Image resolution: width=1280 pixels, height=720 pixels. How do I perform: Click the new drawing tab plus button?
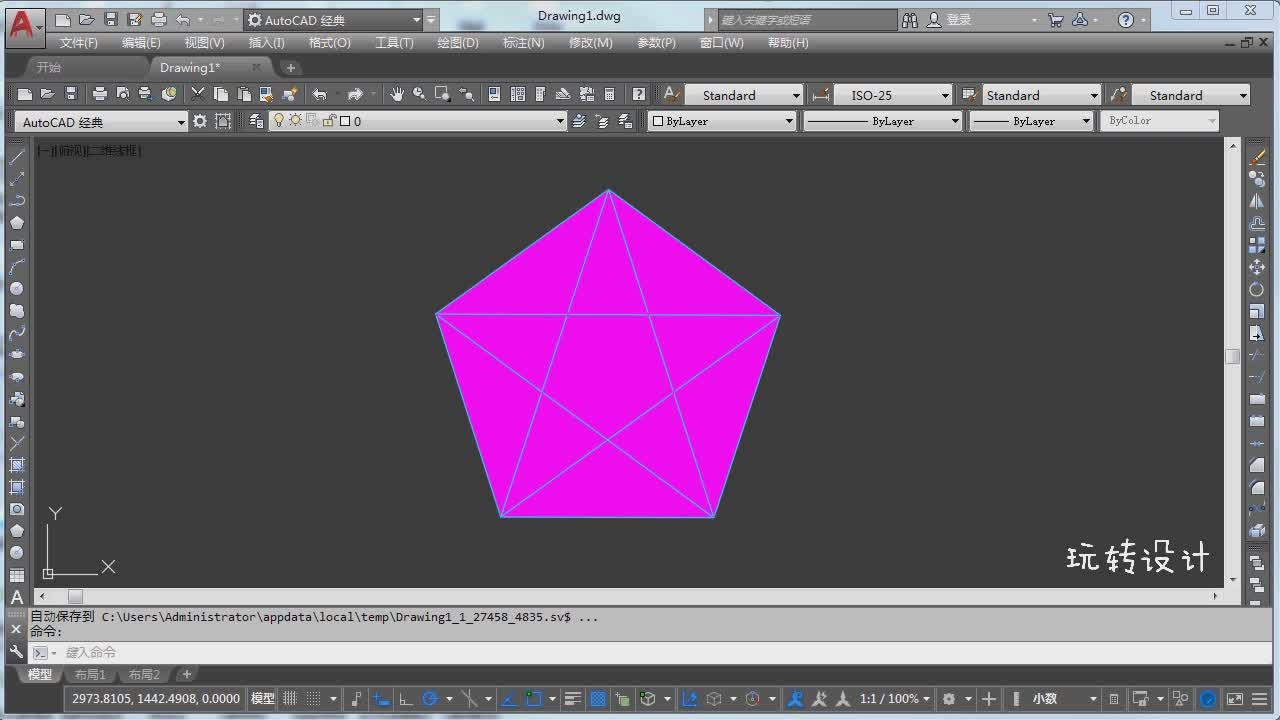coord(290,68)
